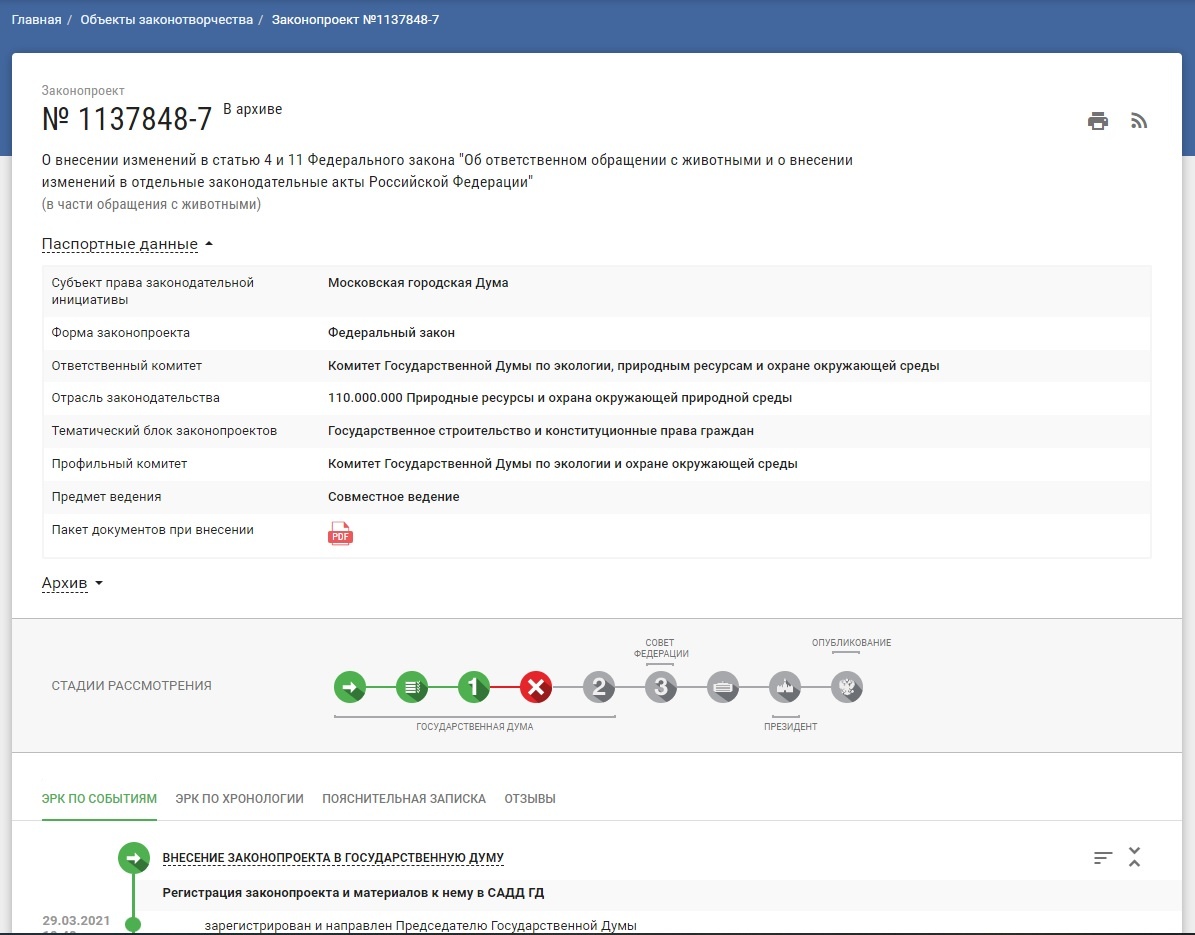This screenshot has height=935, width=1195.
Task: Click the bill title about animal treatment law
Action: 447,171
